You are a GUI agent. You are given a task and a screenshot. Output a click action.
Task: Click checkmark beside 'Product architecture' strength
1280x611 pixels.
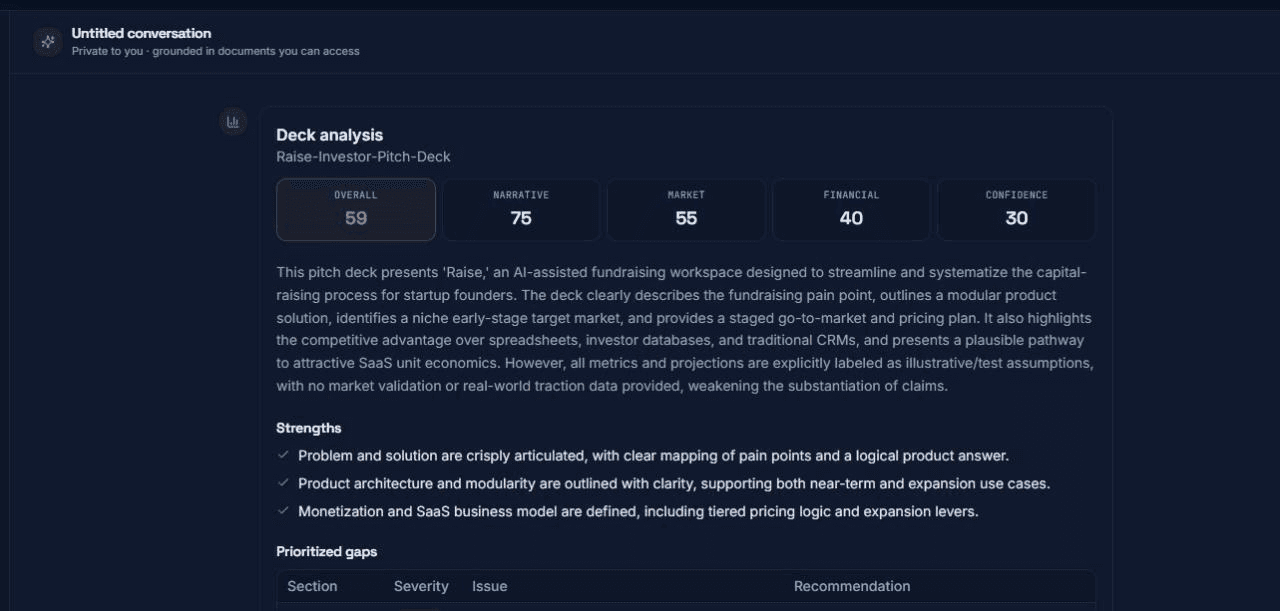tap(283, 483)
